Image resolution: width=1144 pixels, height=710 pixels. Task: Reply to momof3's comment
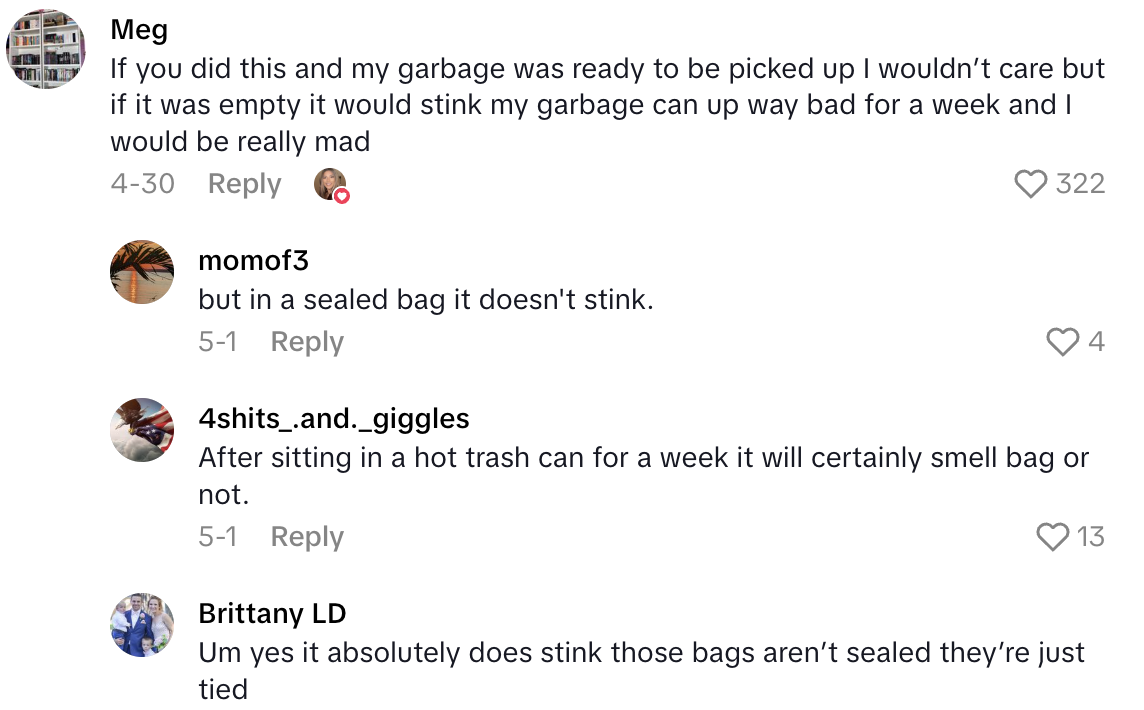307,342
